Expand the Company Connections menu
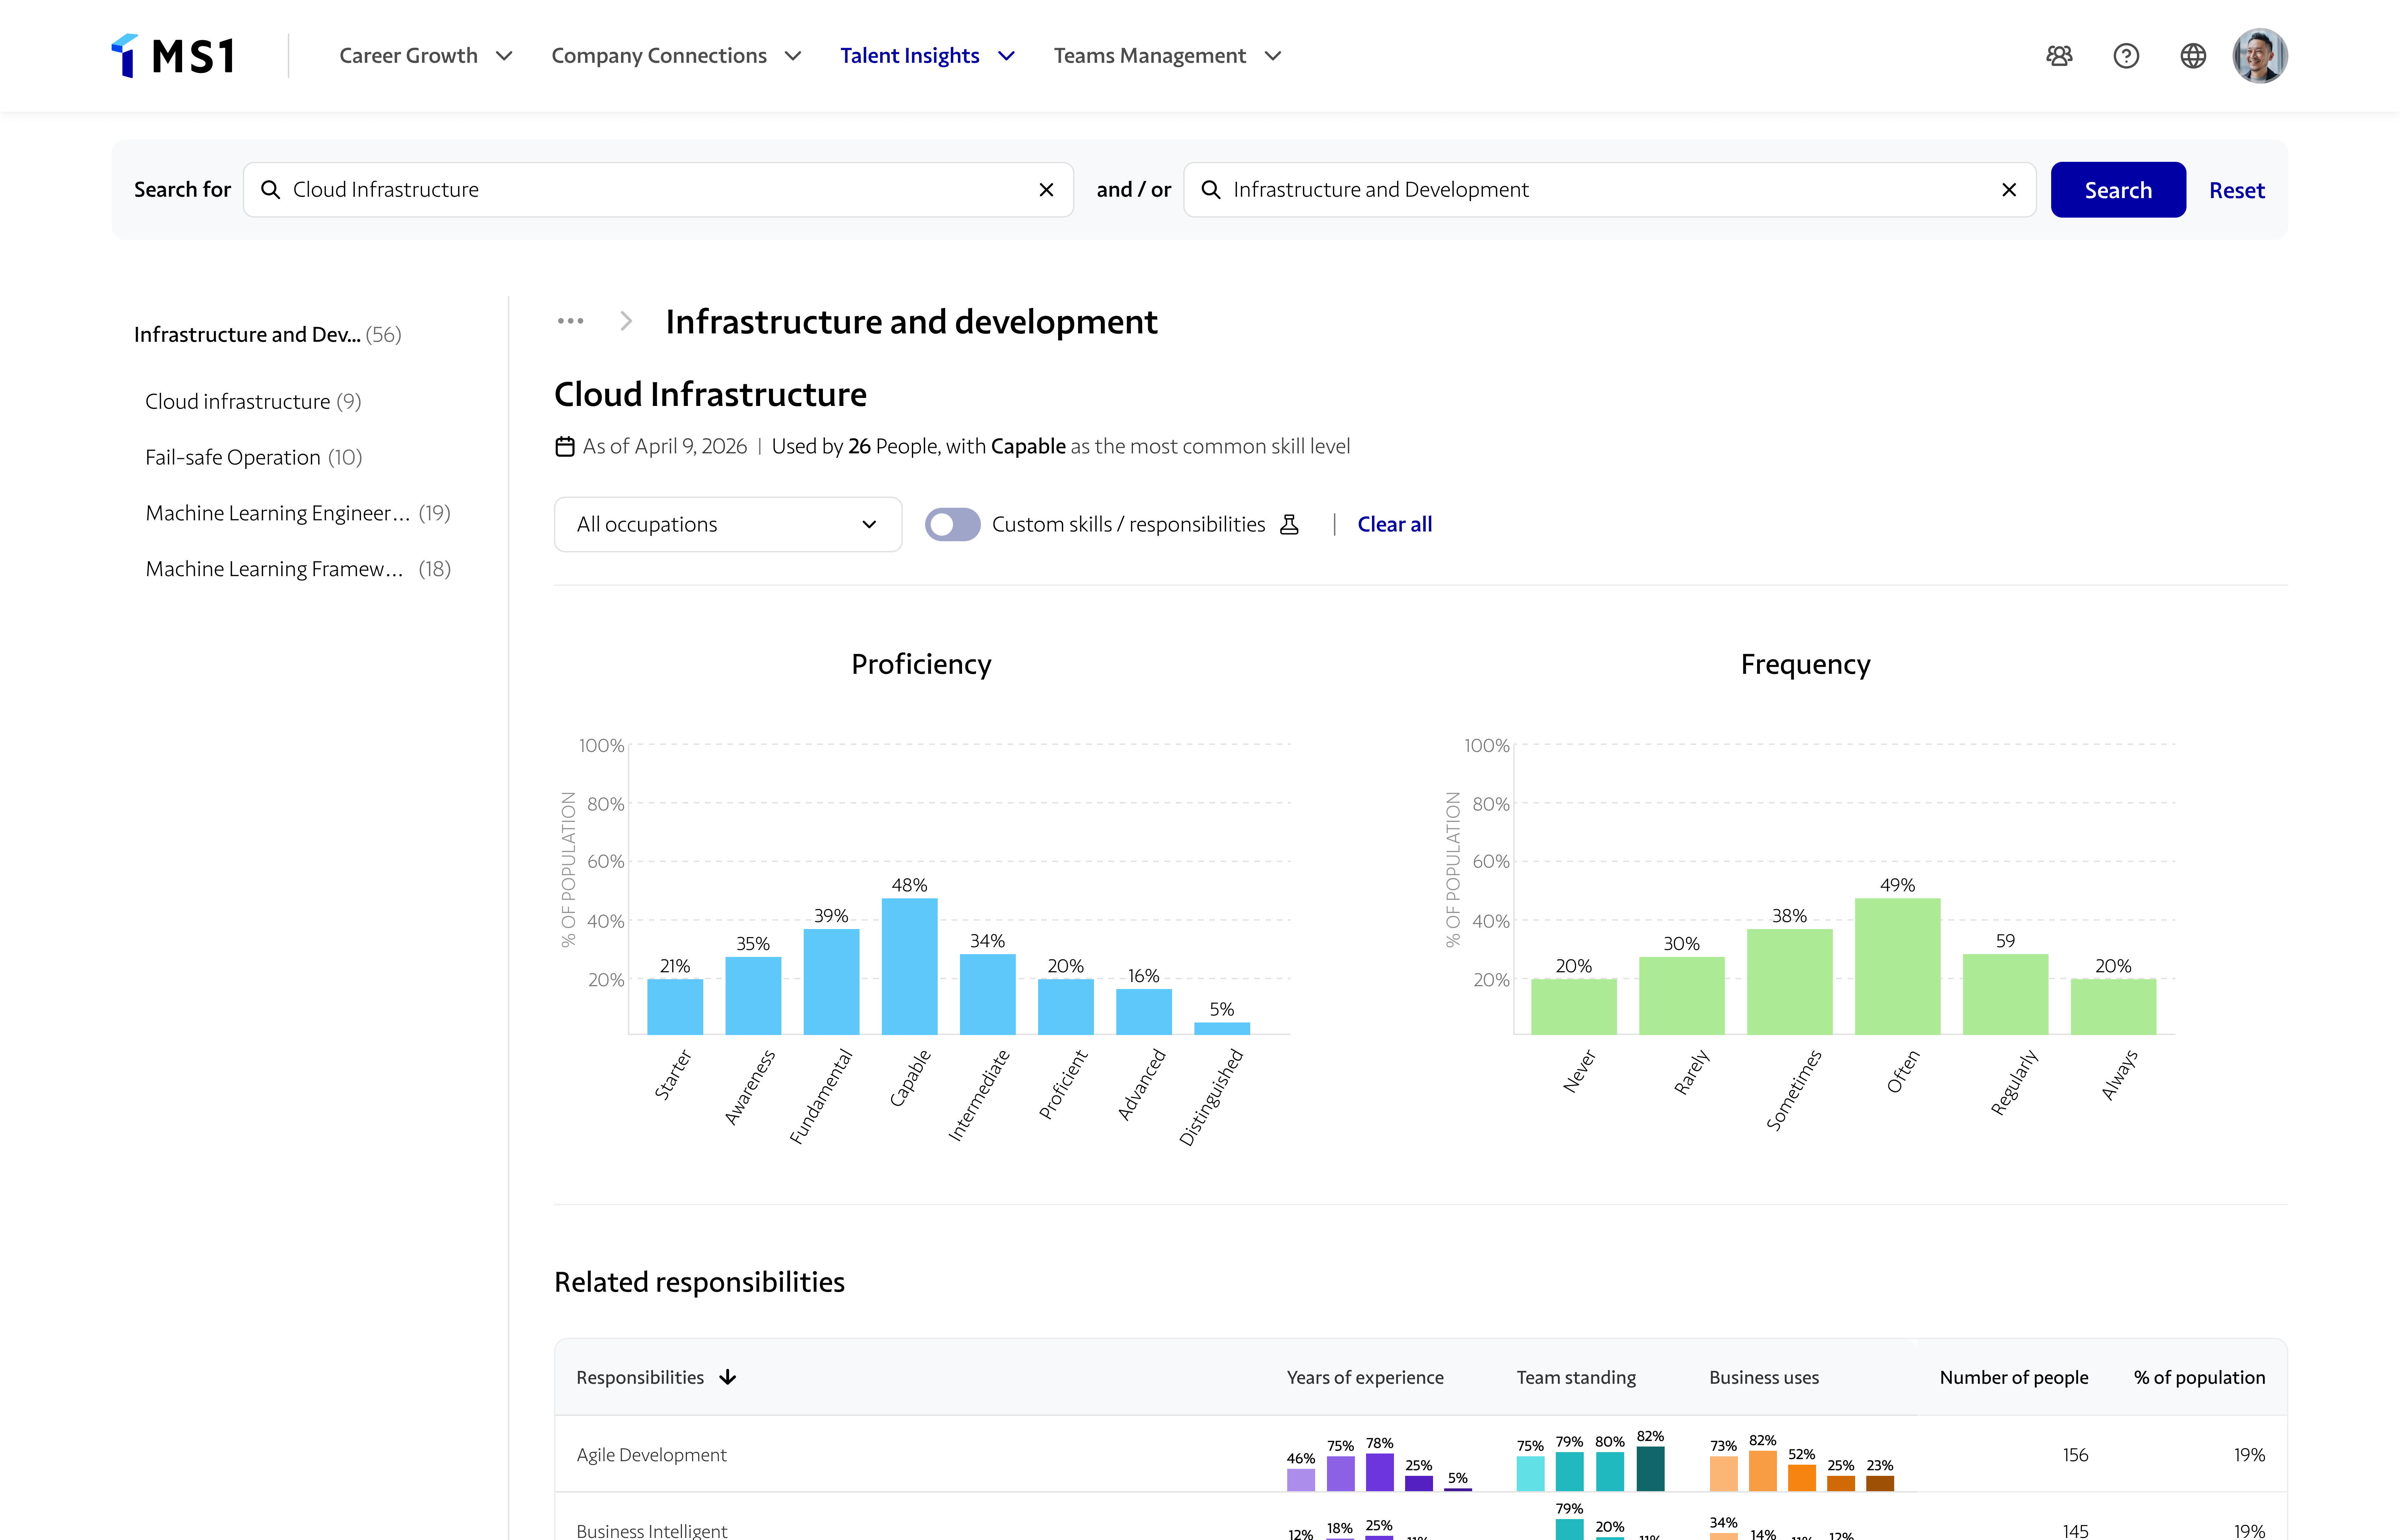 [677, 56]
